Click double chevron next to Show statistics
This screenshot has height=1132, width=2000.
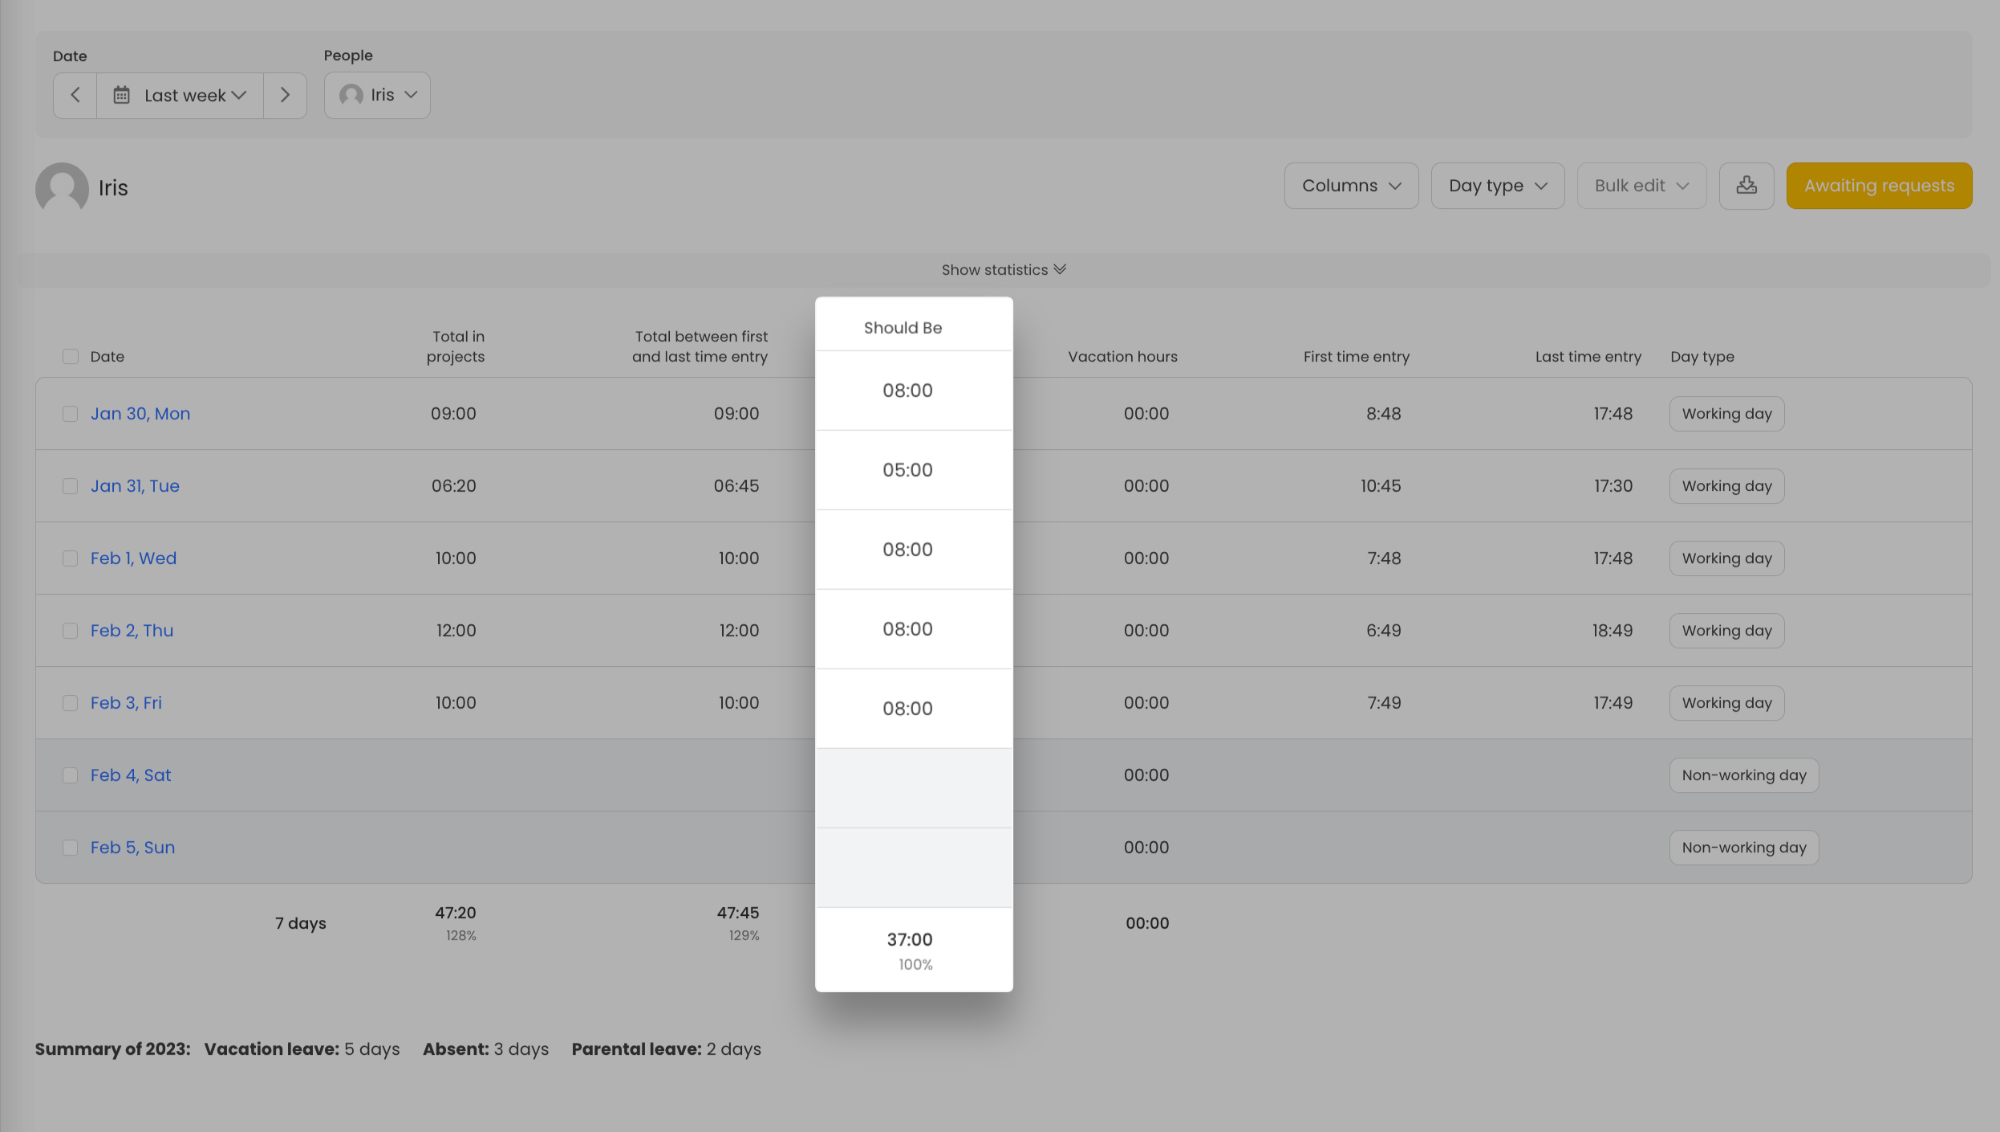(1060, 270)
